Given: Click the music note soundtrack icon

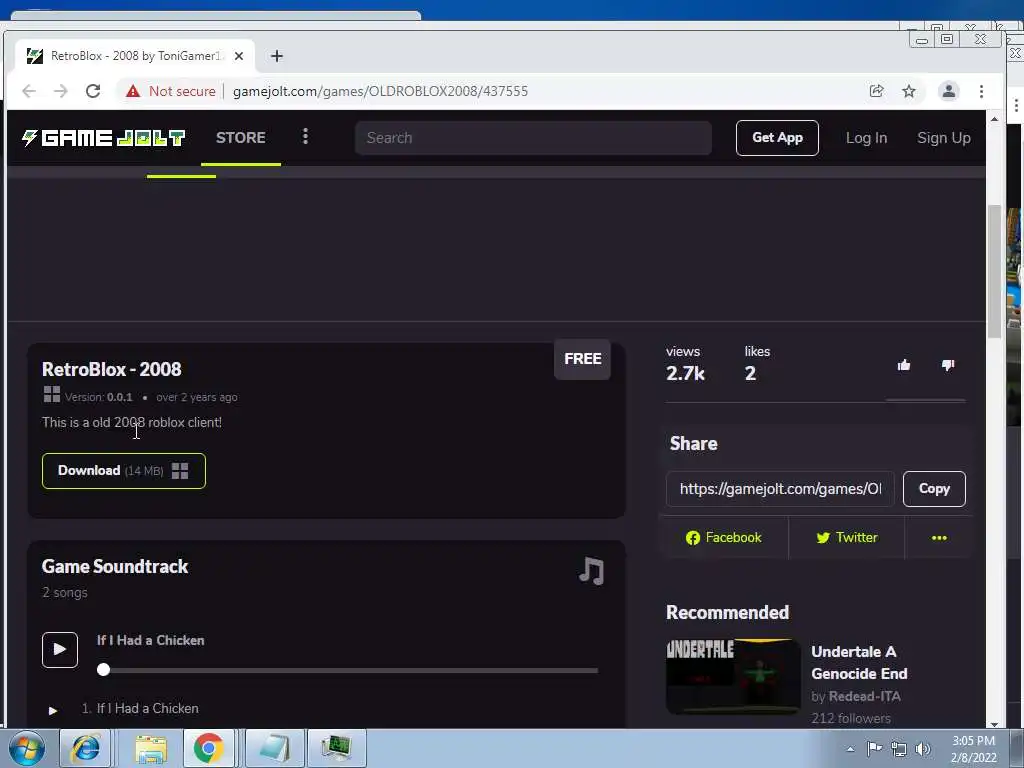Looking at the screenshot, I should click(x=592, y=571).
